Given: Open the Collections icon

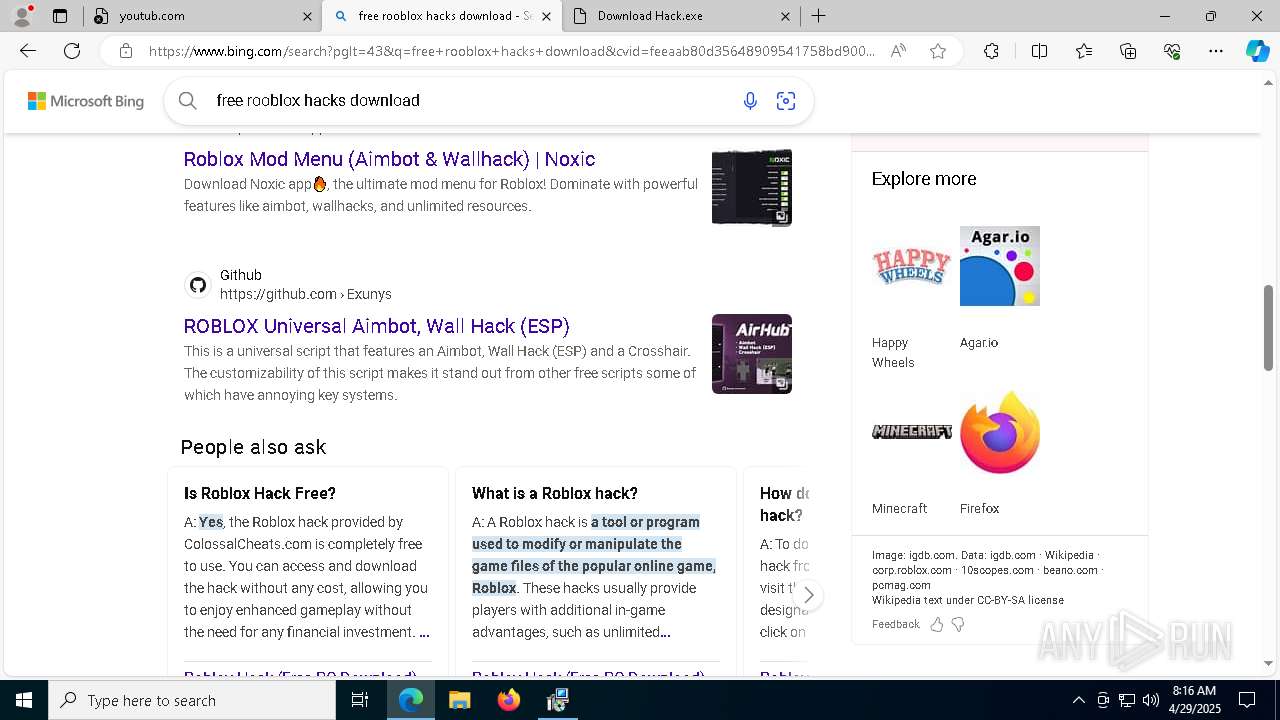Looking at the screenshot, I should point(1128,51).
